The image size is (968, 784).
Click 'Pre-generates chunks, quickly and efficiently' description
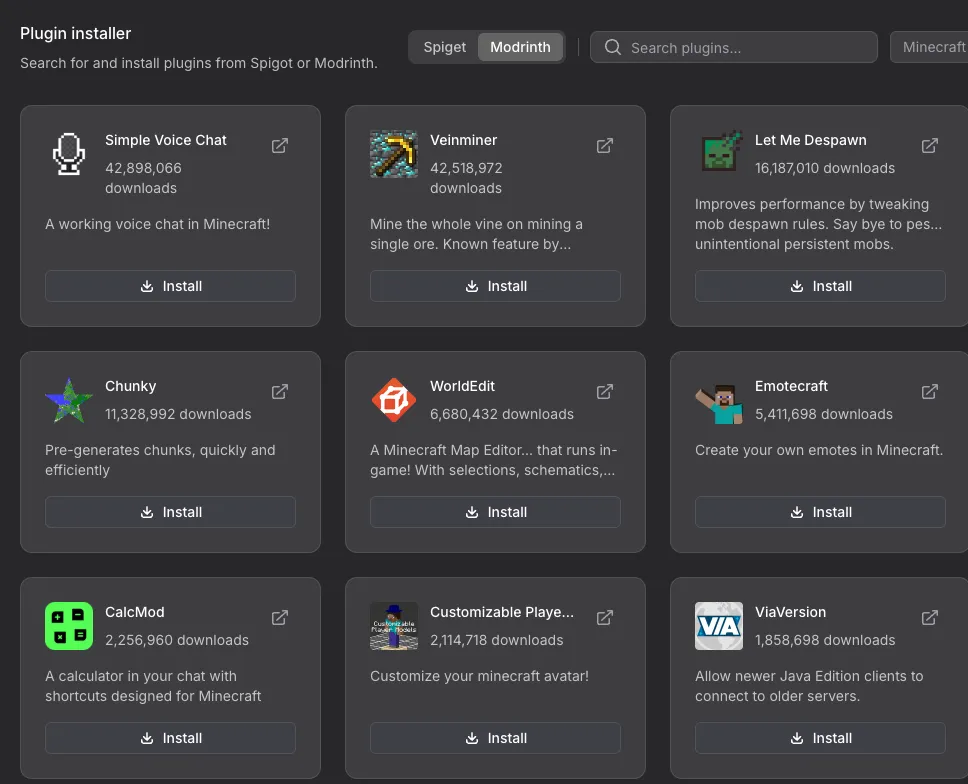(160, 460)
